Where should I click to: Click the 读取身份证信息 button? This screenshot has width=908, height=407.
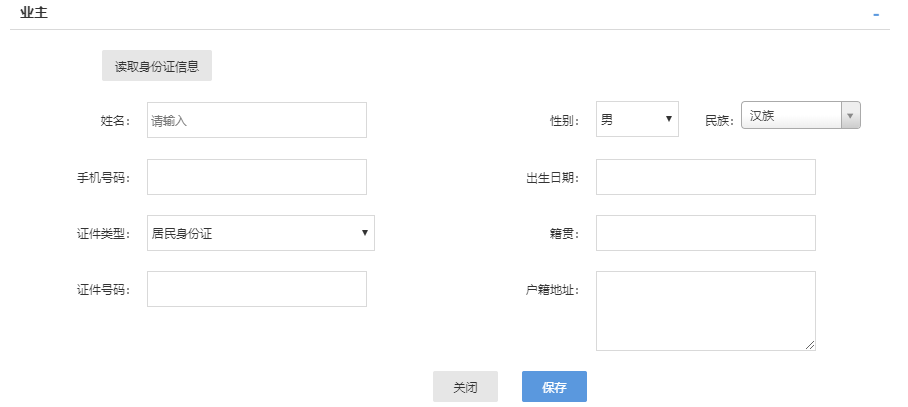(157, 65)
